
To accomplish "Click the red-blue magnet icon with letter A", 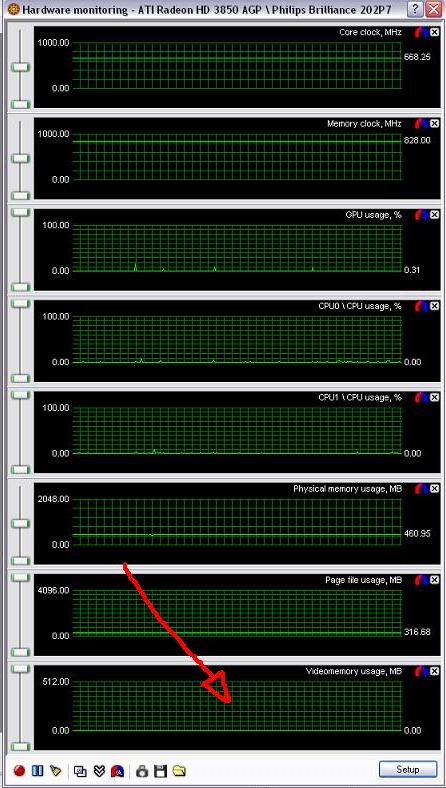I will tap(117, 770).
